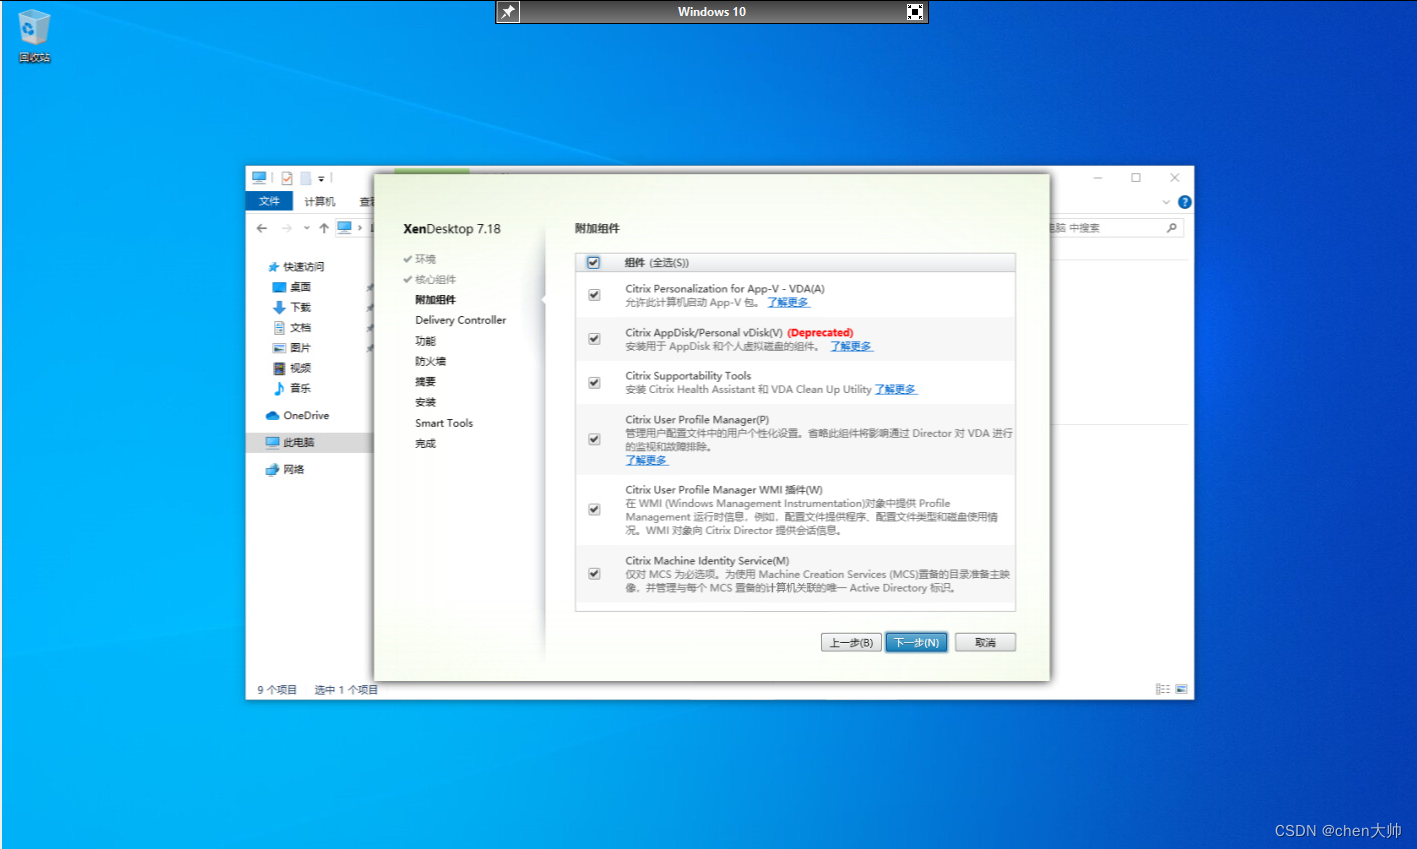The height and width of the screenshot is (849, 1417).
Task: Uncheck Citrix AppDisk/Personal vDisk checkbox
Action: [594, 339]
